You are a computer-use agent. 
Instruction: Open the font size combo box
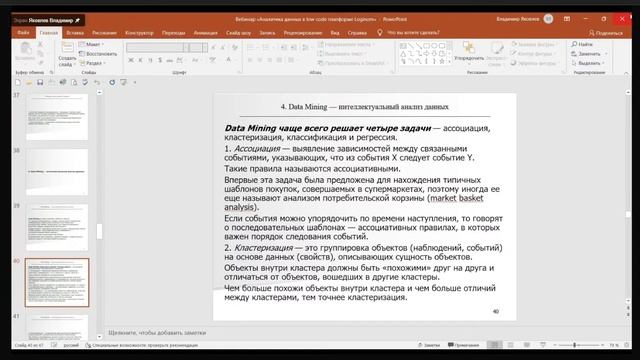pyautogui.click(x=198, y=47)
